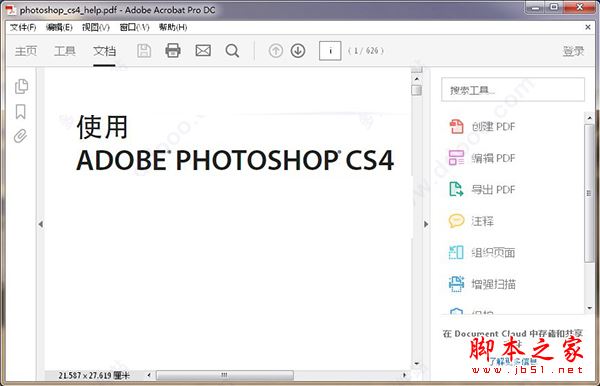
Task: Print the document using printer icon
Action: (x=173, y=50)
